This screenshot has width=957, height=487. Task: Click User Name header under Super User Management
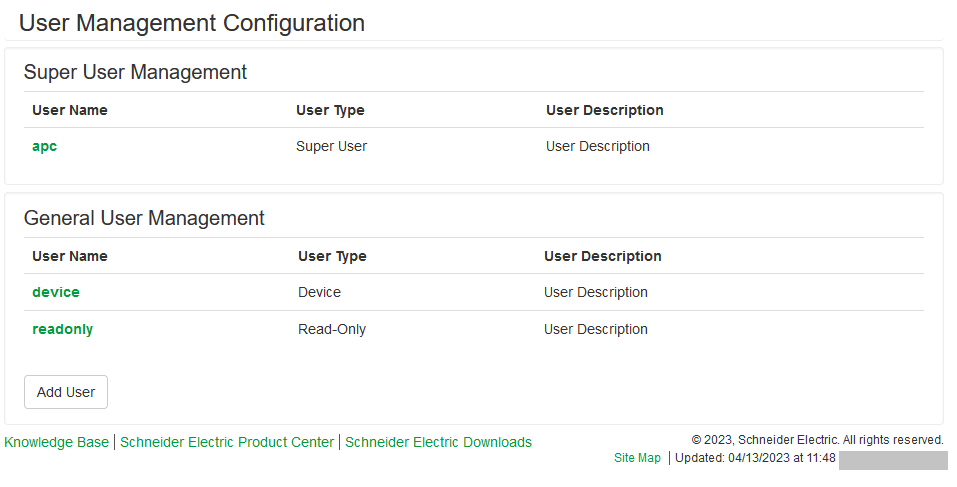70,110
